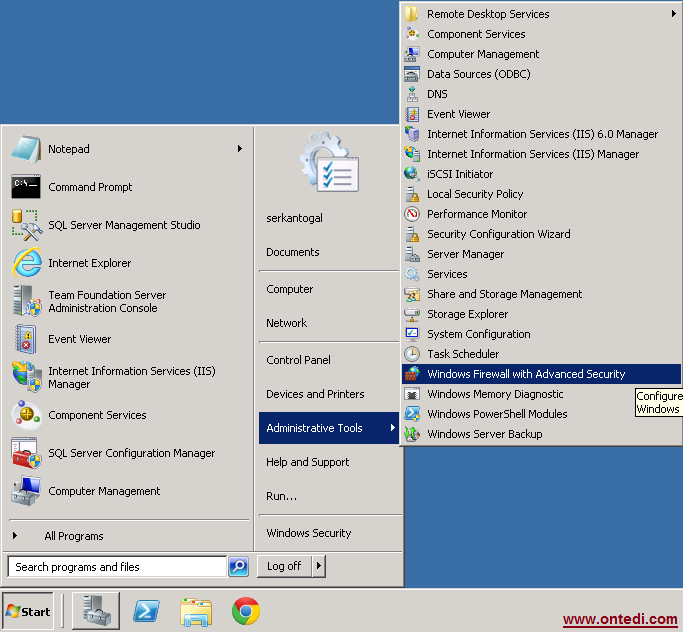Open Server Manager from Administrative Tools submenu
The image size is (683, 632).
[x=541, y=254]
